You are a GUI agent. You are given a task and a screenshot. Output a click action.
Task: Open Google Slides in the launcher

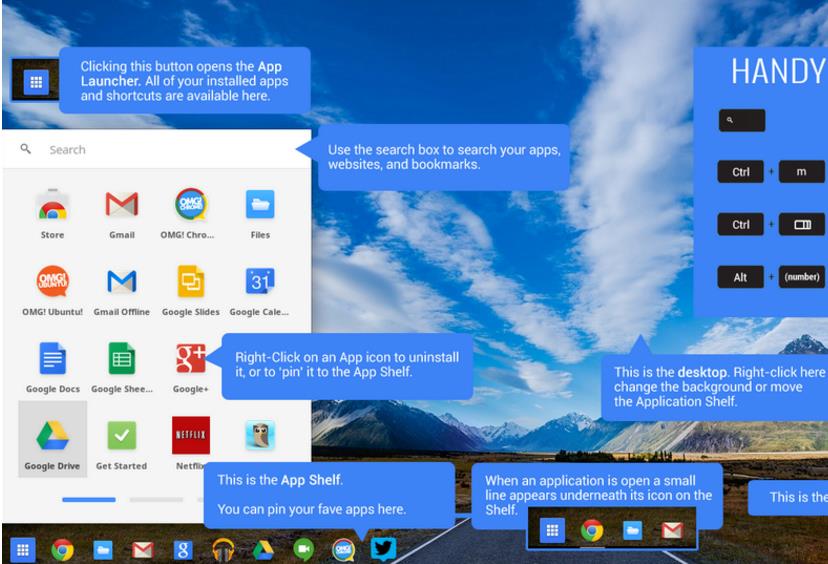pos(190,283)
